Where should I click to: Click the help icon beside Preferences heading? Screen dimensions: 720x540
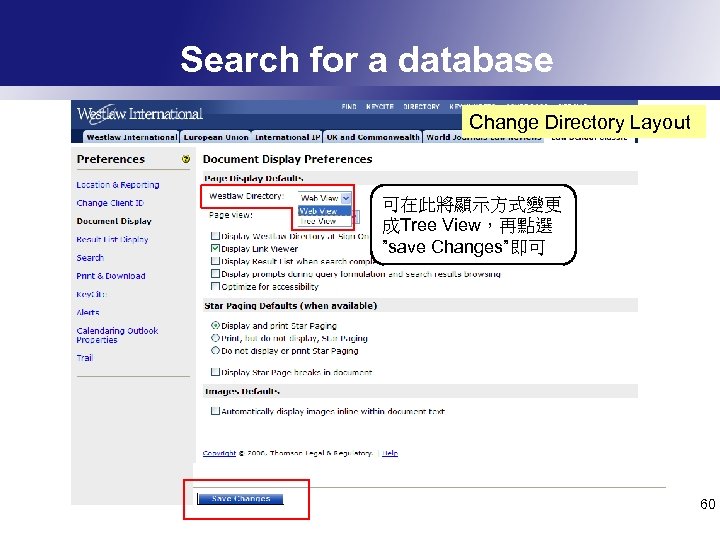coord(186,159)
